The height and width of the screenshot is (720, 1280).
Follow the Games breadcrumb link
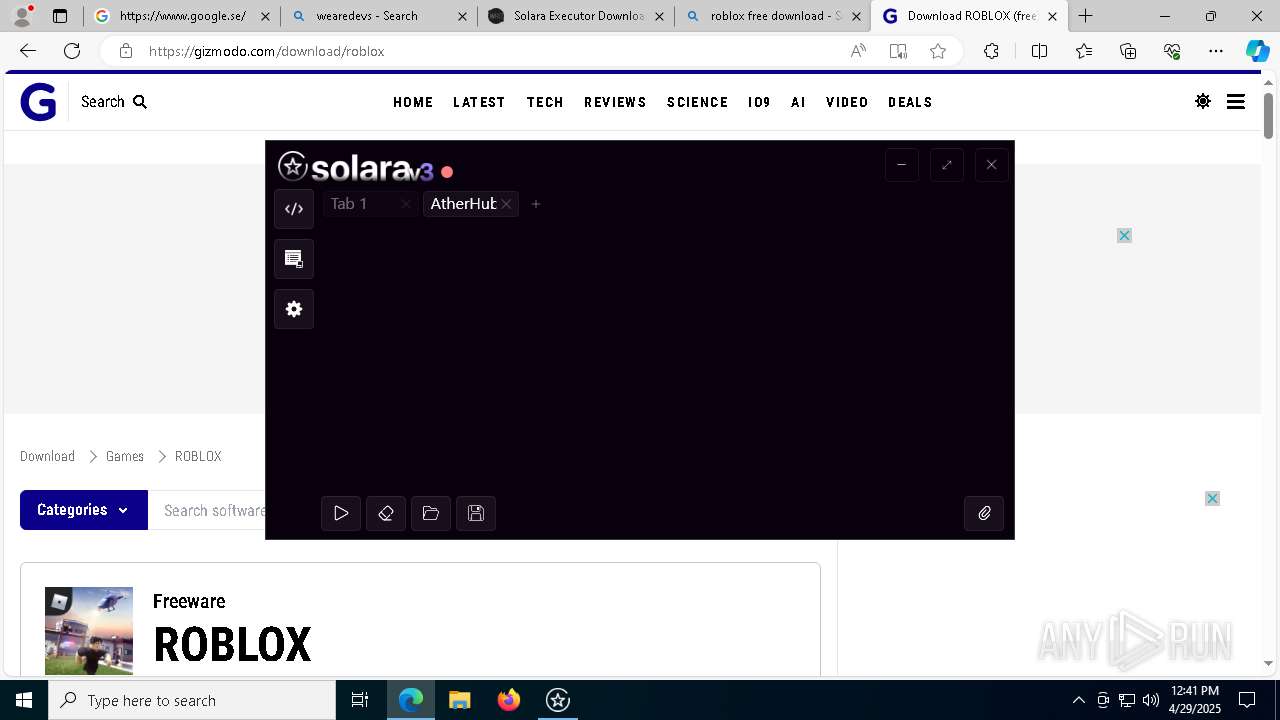click(125, 456)
